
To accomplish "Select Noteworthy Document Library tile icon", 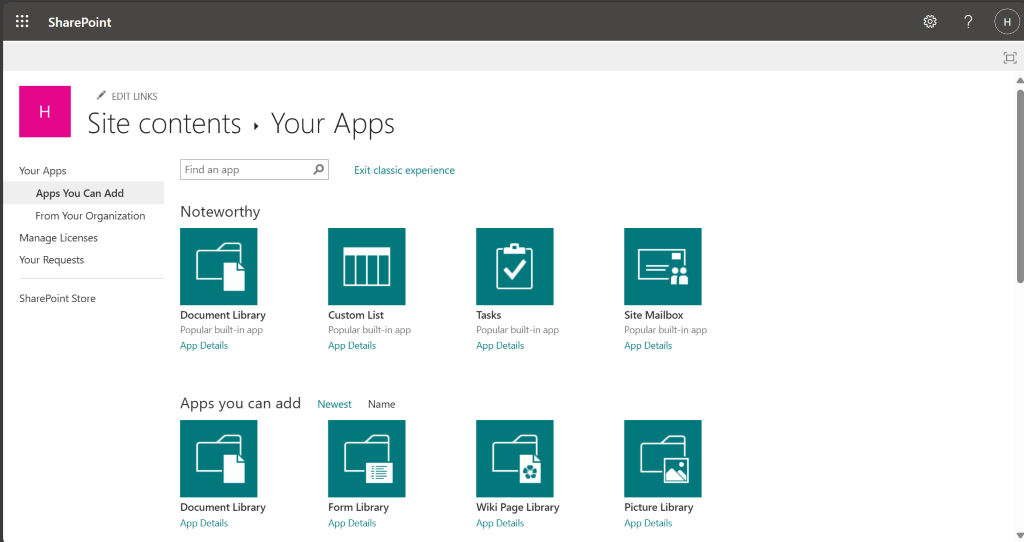I will coord(219,266).
